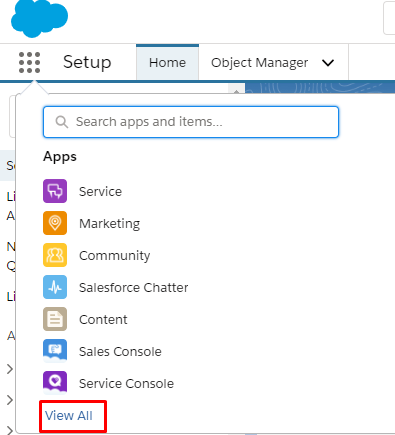Click the Salesforce cloud logo

point(39,18)
